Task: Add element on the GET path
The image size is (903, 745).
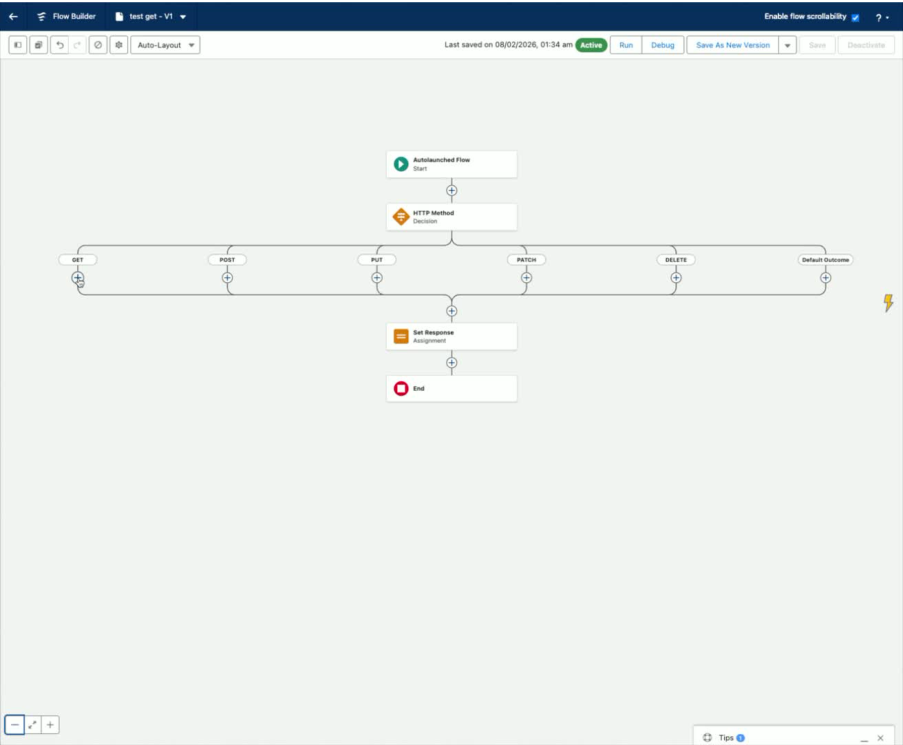Action: 77,278
